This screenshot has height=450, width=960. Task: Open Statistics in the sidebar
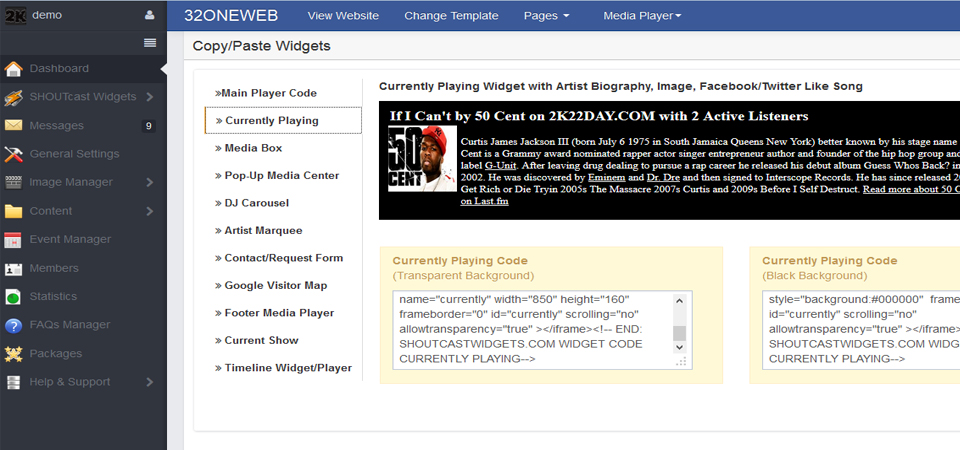[53, 296]
